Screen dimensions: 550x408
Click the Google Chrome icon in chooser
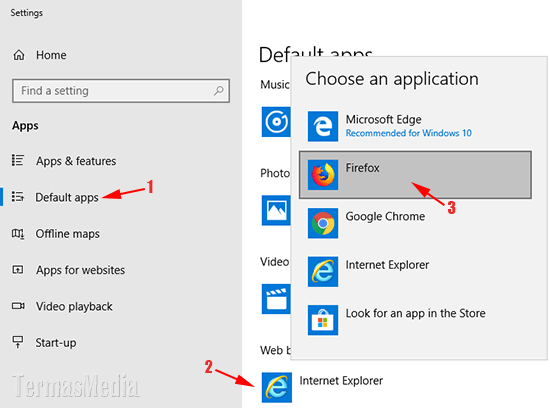tap(323, 223)
